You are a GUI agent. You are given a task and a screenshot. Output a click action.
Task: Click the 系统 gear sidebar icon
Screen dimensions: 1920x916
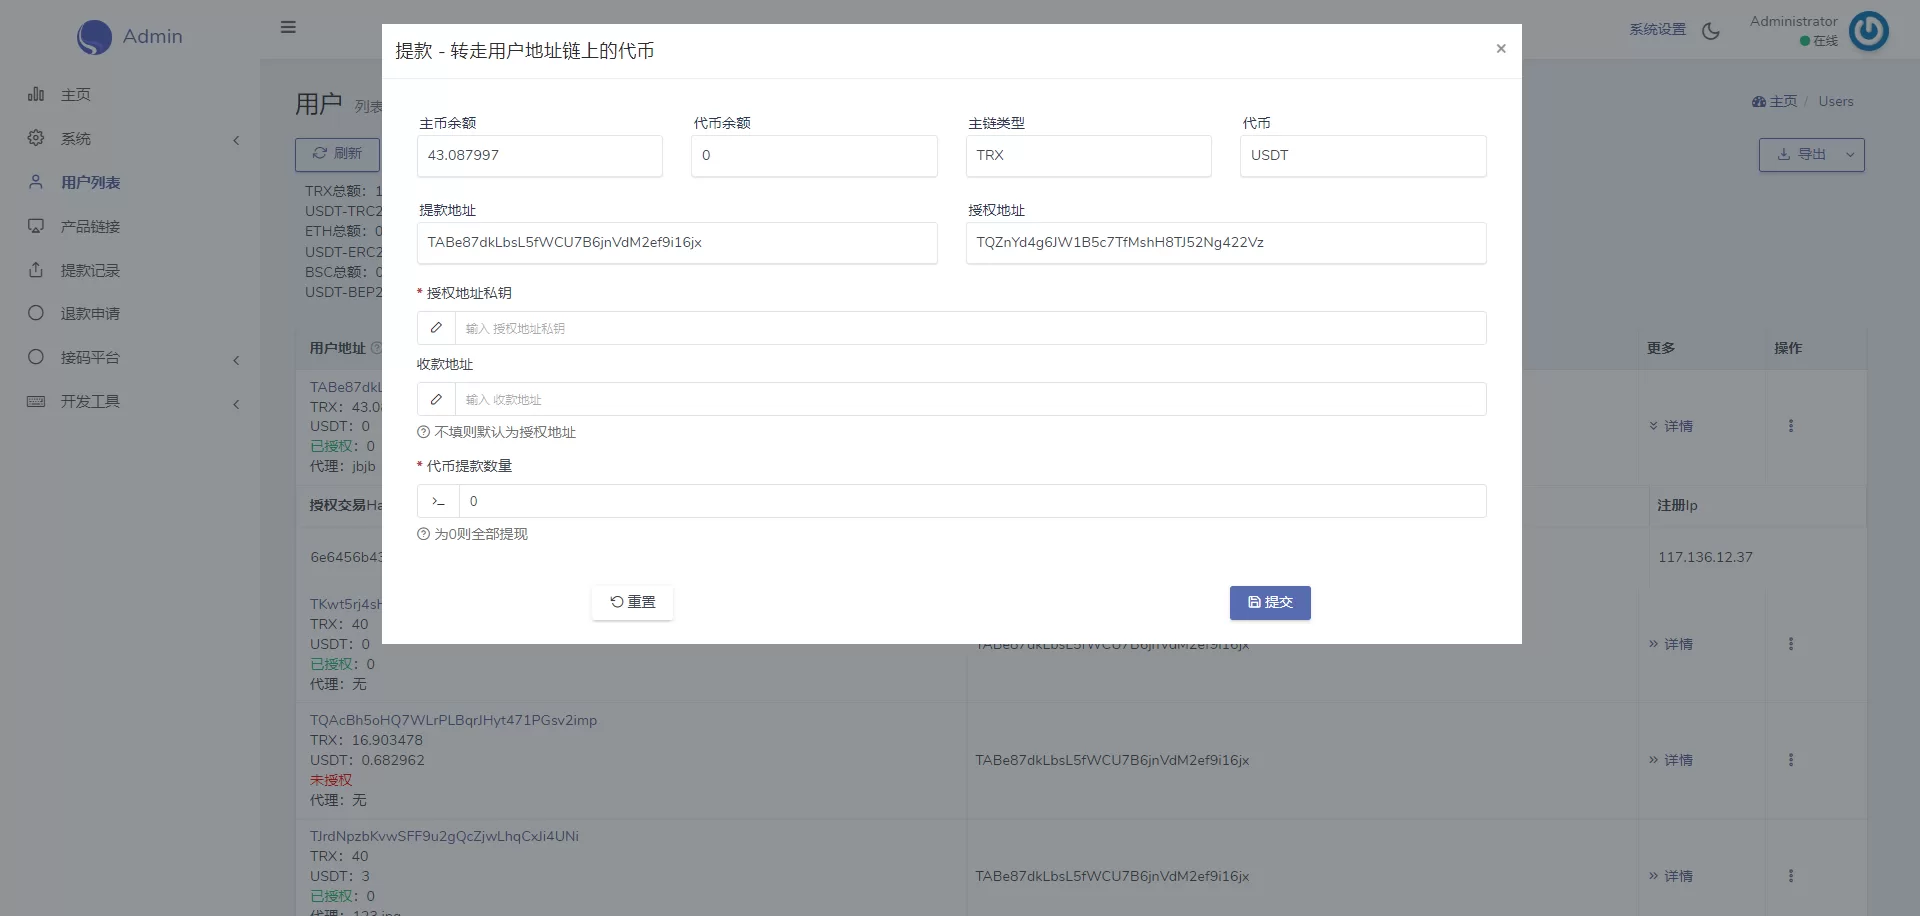[x=36, y=138]
